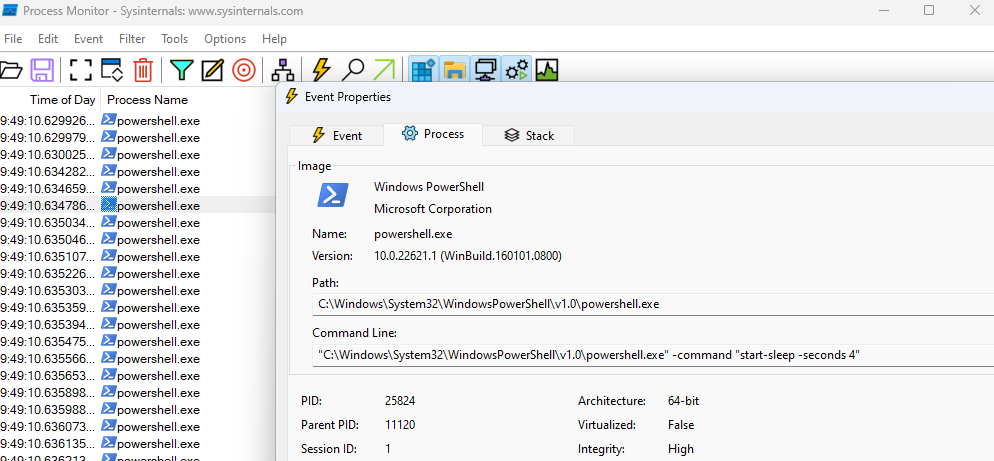Click PowerShell icon in the 9:49:10.634786 row

(x=109, y=205)
